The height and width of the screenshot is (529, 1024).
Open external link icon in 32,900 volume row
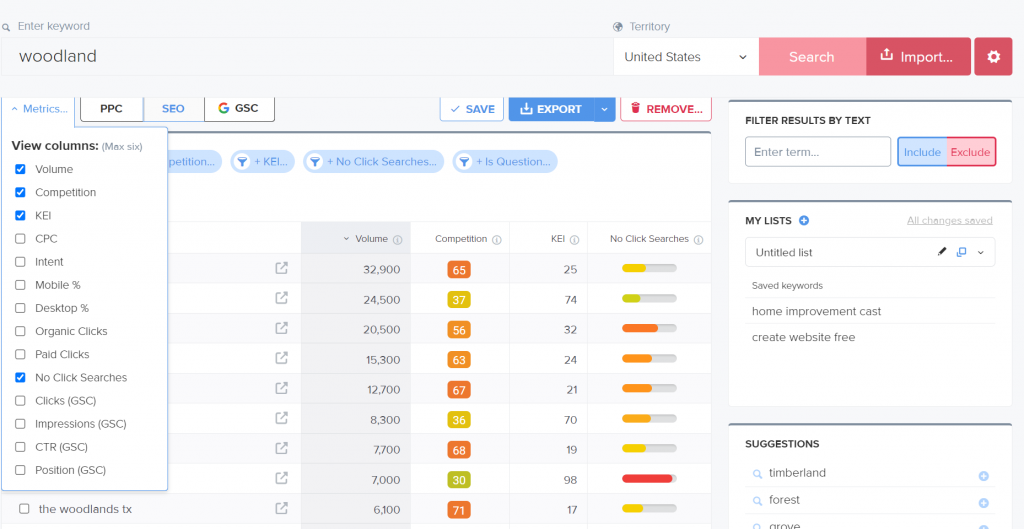click(282, 268)
